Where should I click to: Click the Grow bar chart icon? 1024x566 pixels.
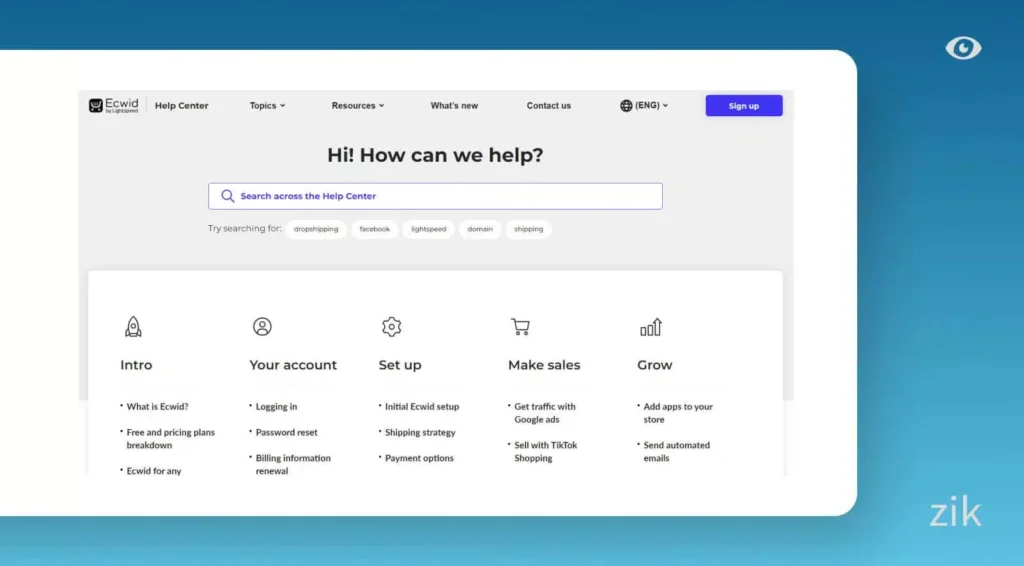[x=650, y=327]
